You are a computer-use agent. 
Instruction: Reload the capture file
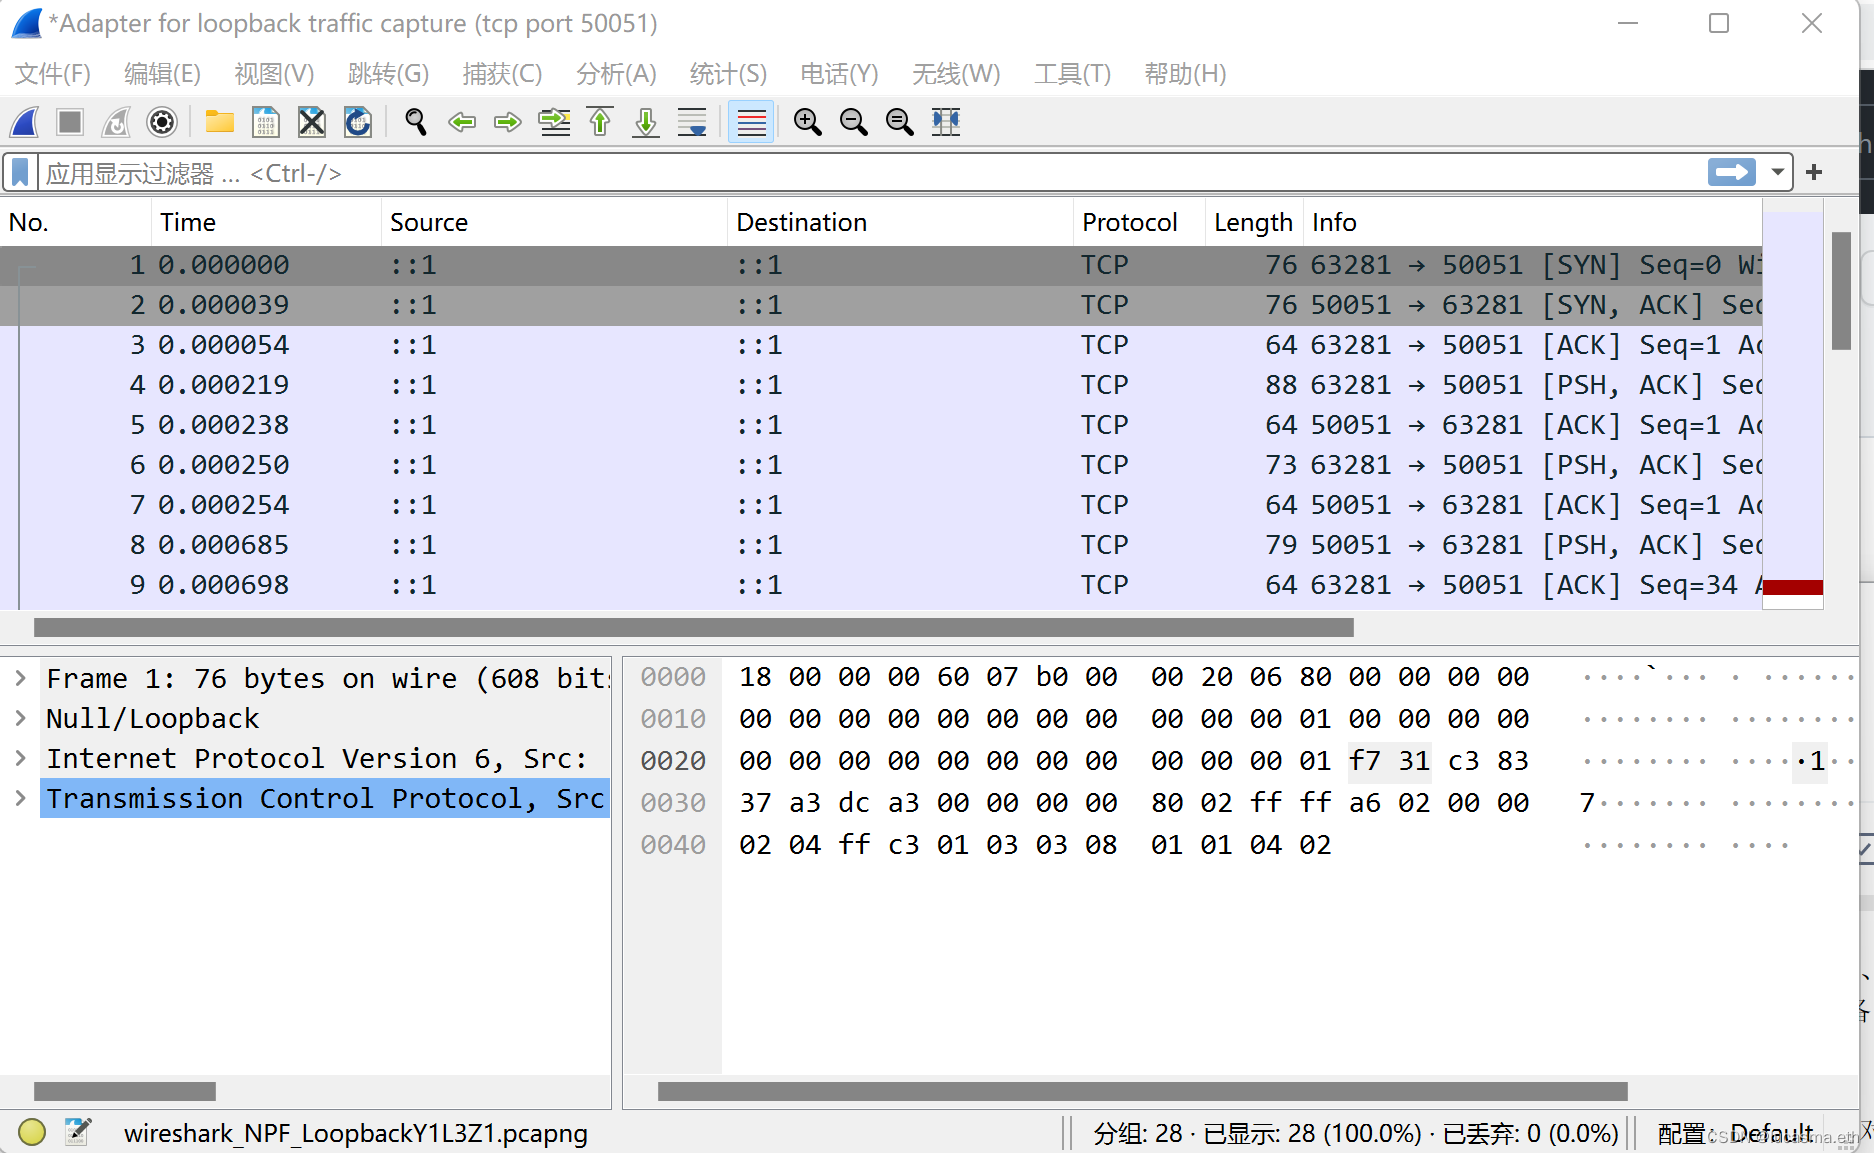click(x=358, y=122)
